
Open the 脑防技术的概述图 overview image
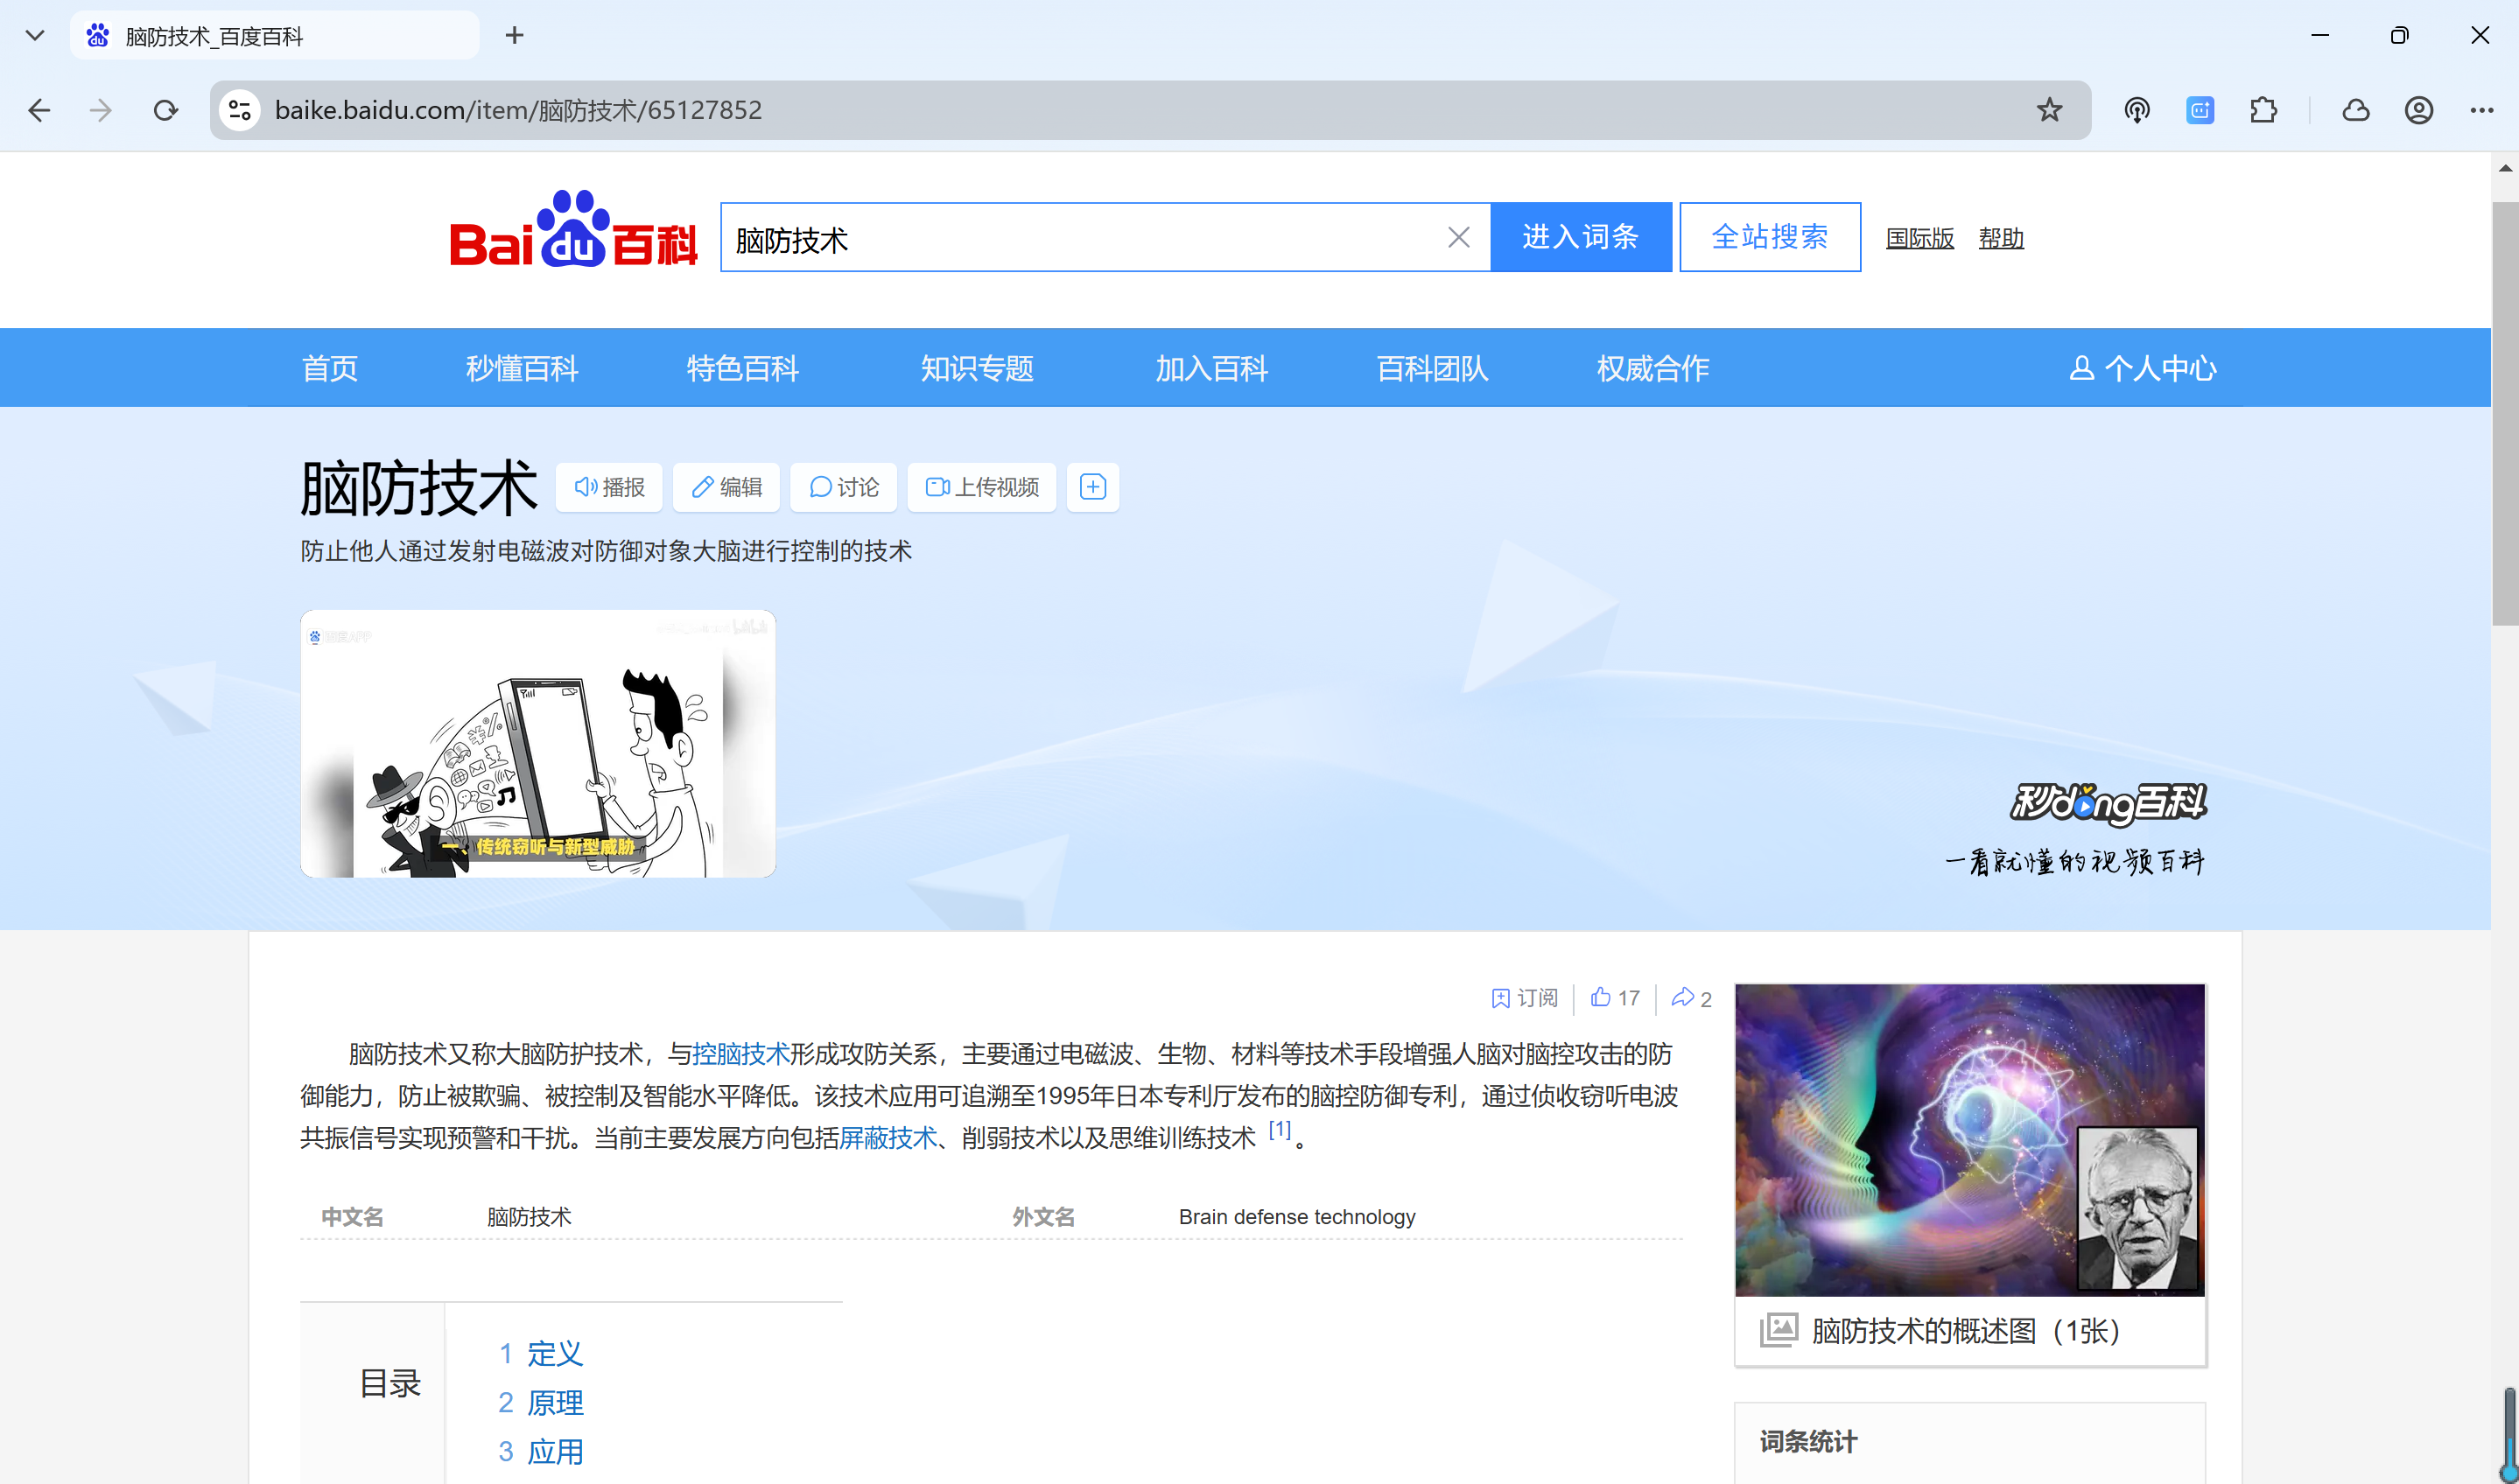pos(1969,1139)
